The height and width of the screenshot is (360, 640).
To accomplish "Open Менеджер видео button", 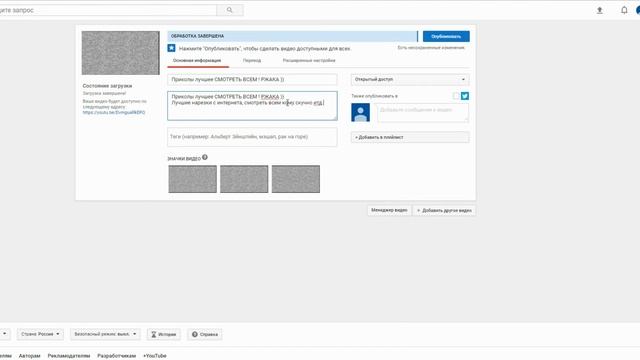I will (389, 210).
